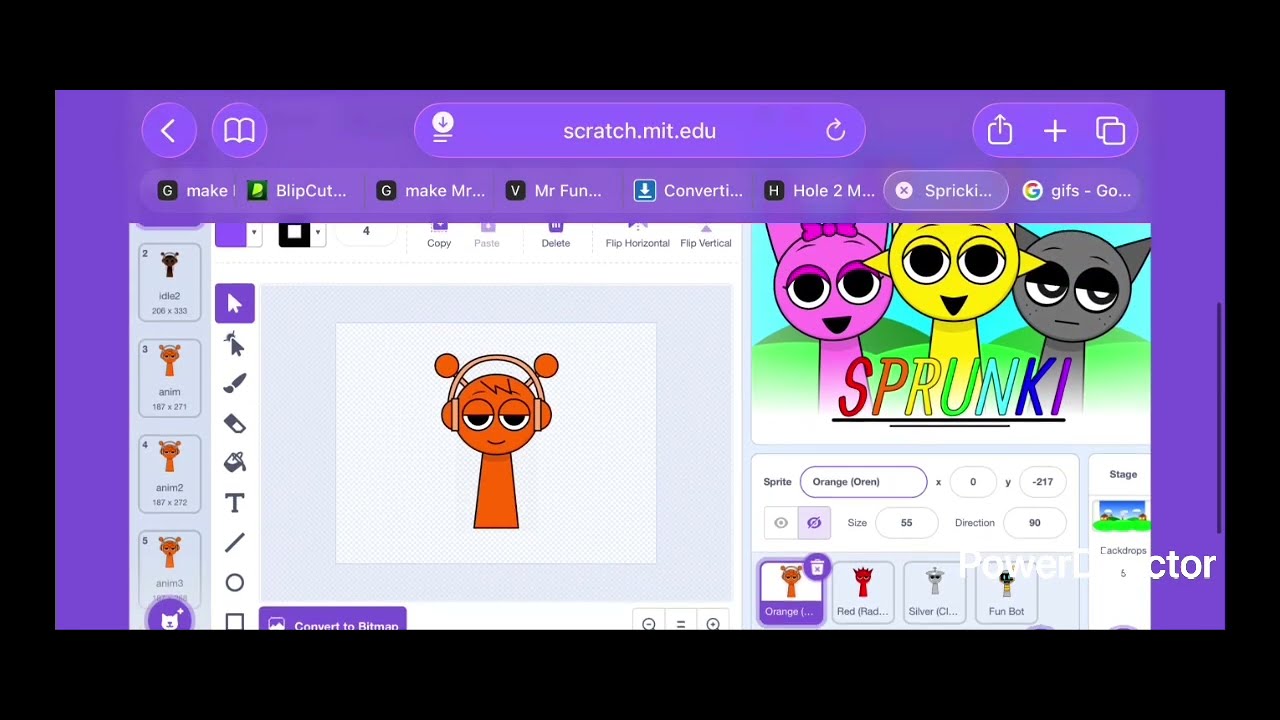Show the sprite with the eye toggle

click(x=781, y=523)
